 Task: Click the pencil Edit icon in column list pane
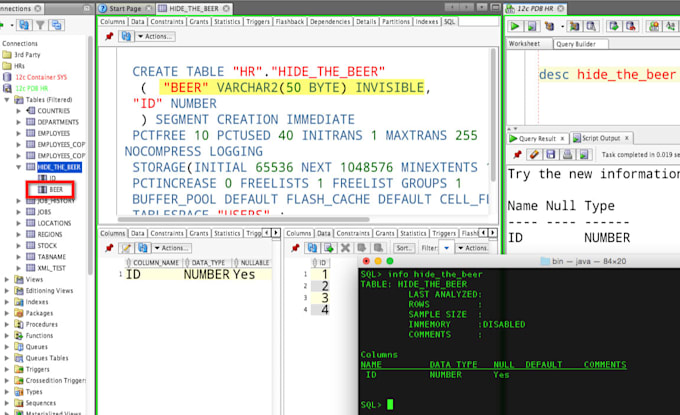[126, 248]
